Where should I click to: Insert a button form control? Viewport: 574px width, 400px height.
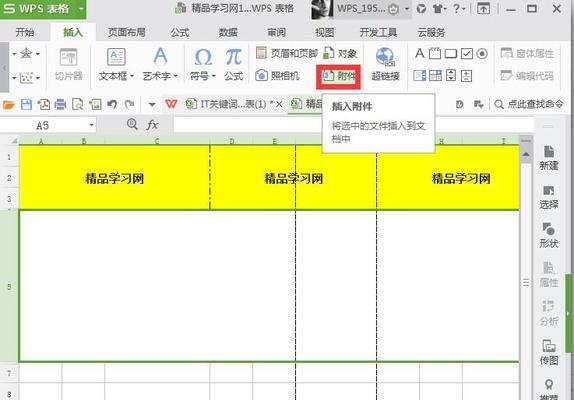[x=451, y=54]
